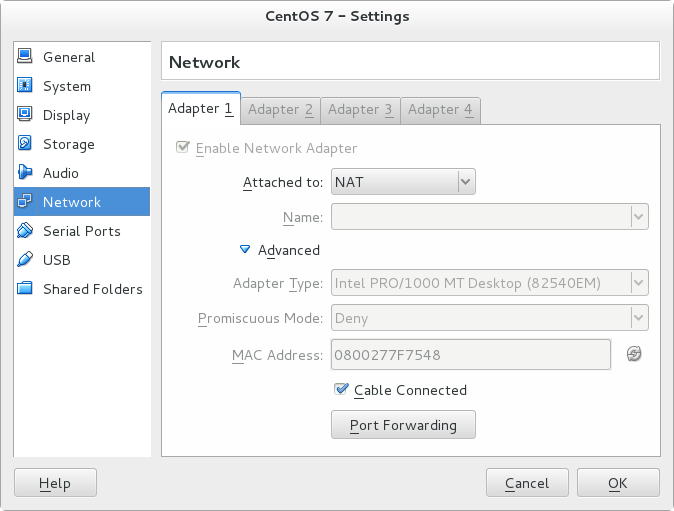The height and width of the screenshot is (511, 674).
Task: Toggle the Cable Connected checkbox
Action: tap(341, 389)
